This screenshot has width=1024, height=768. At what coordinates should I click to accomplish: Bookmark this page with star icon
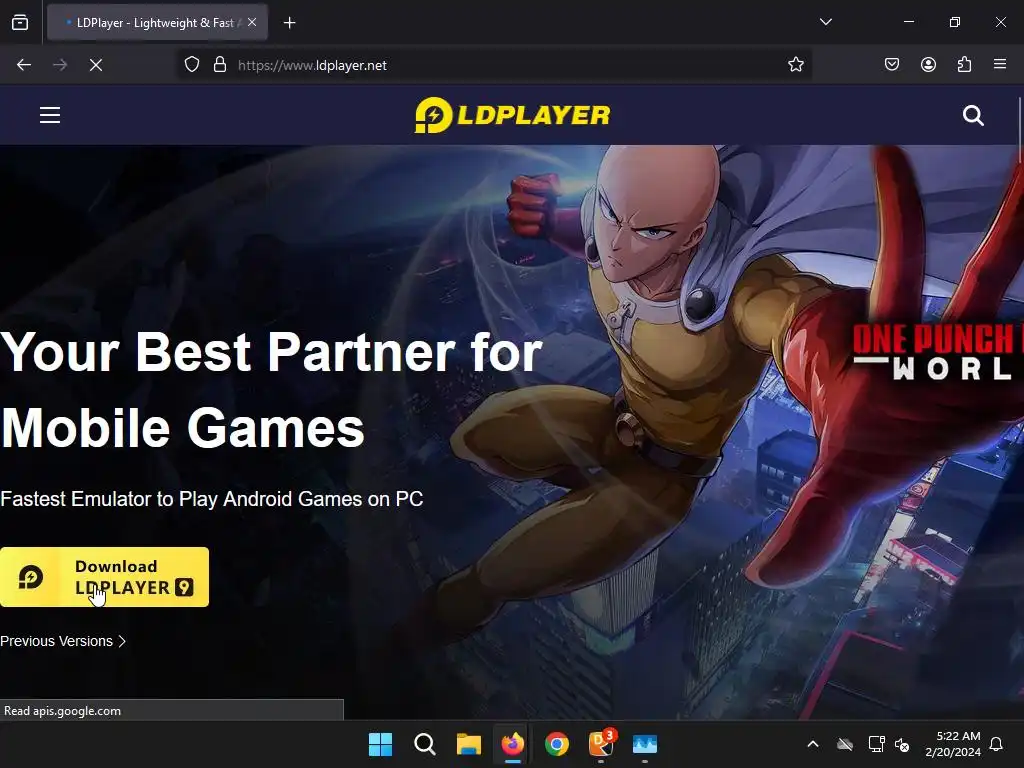point(795,65)
